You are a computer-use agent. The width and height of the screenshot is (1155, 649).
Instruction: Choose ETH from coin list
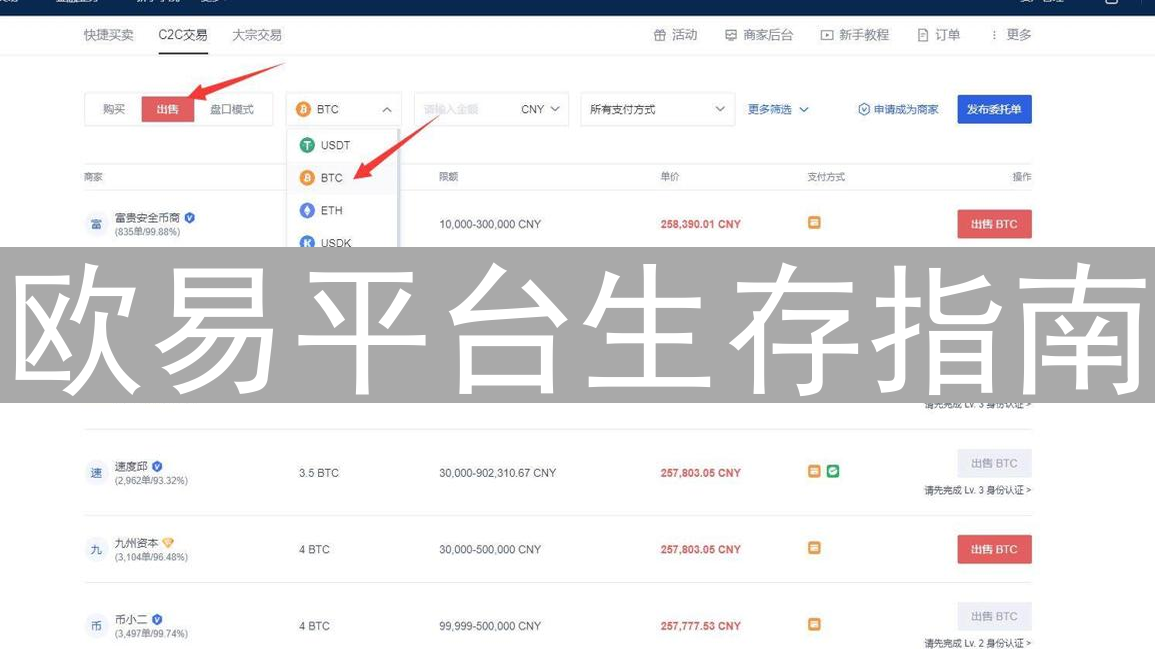343,210
